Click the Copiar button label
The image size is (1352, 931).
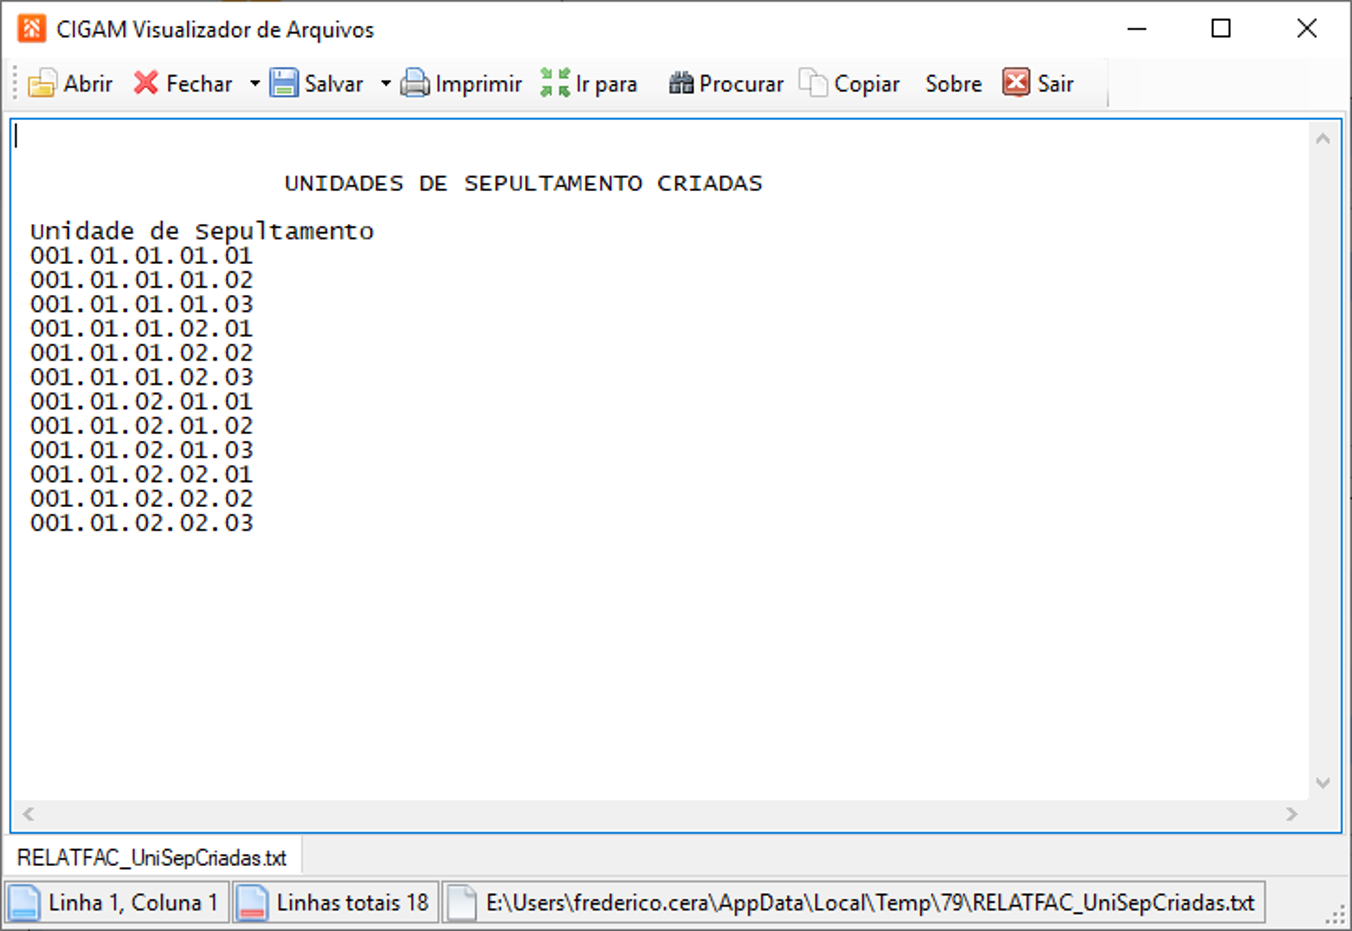coord(867,84)
